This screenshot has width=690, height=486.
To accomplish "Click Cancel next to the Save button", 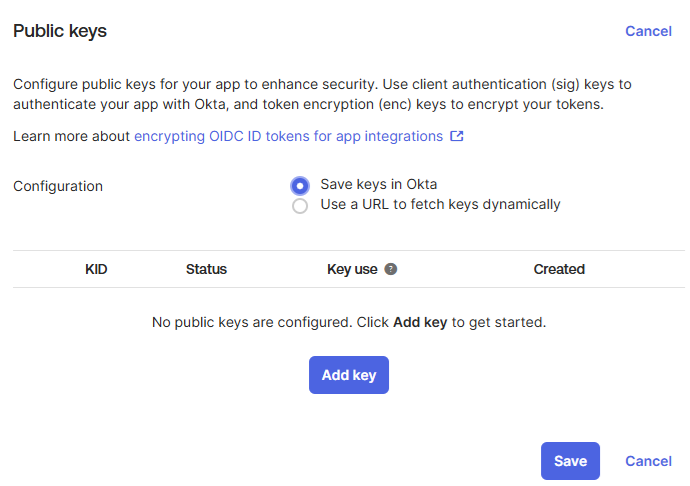I will [648, 461].
